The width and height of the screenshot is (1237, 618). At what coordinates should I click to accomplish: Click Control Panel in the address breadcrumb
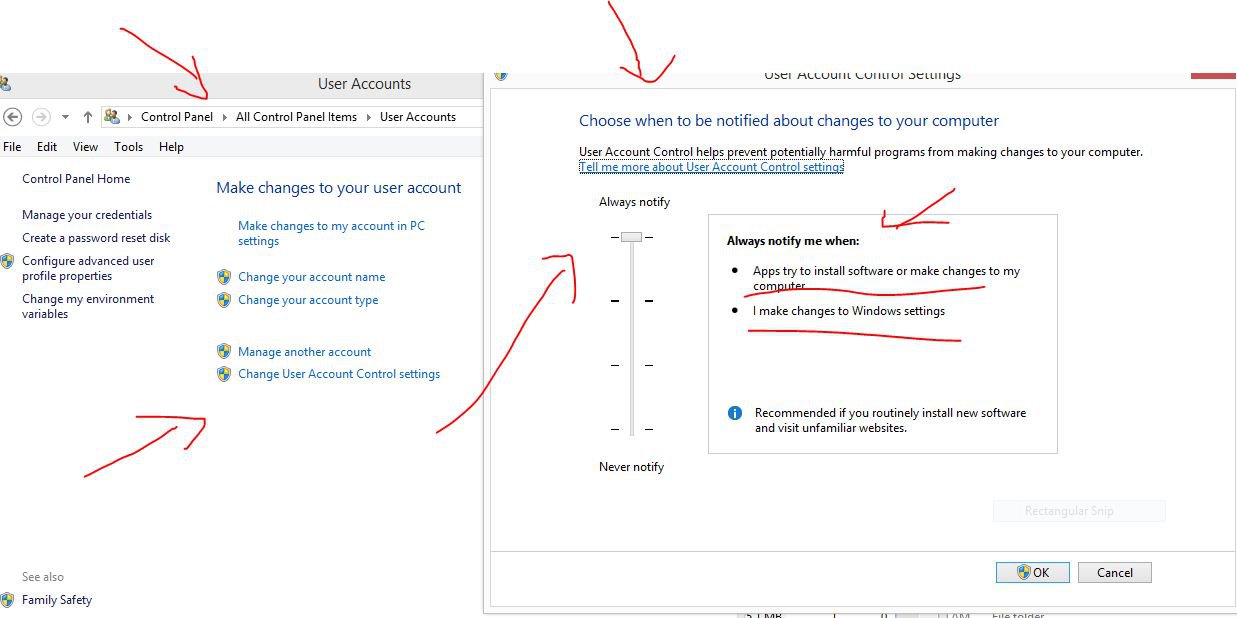[177, 117]
